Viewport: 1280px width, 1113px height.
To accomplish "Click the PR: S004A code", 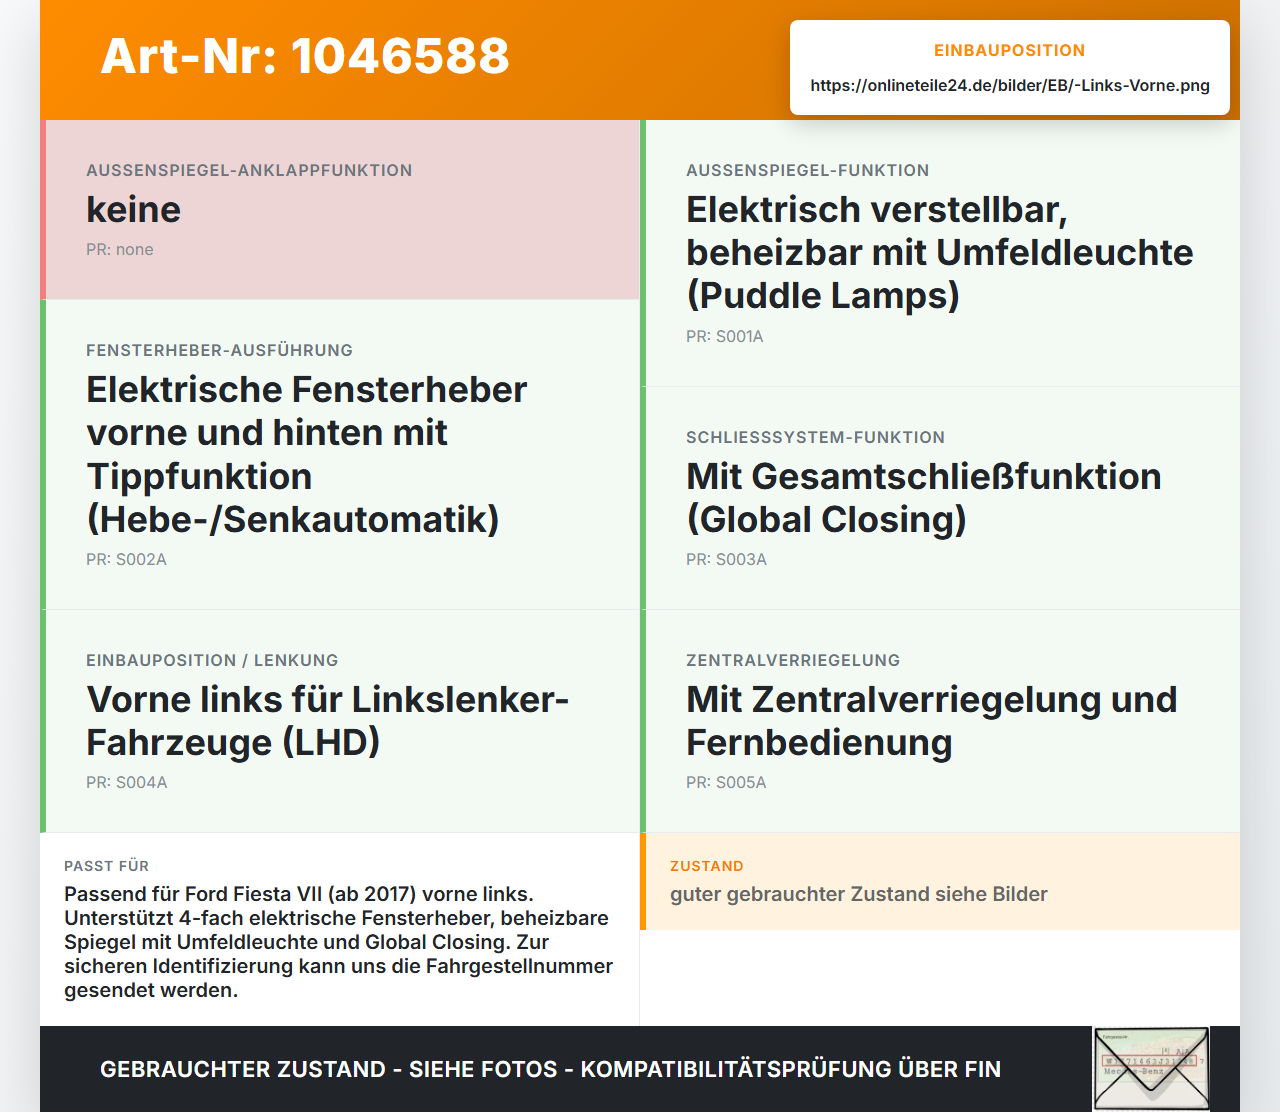I will tap(126, 782).
